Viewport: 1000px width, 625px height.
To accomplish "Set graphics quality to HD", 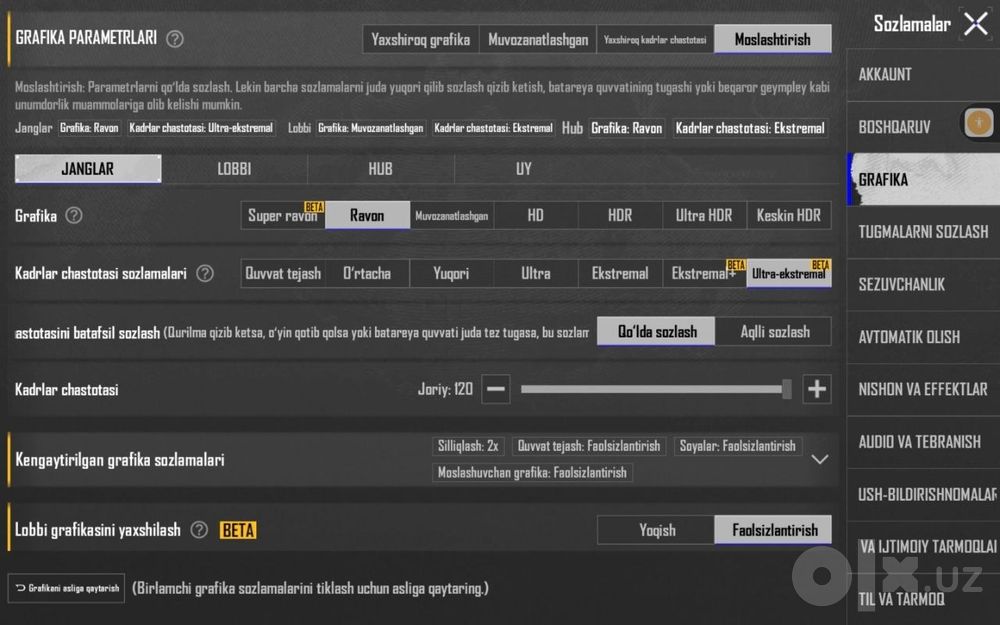I will [536, 216].
